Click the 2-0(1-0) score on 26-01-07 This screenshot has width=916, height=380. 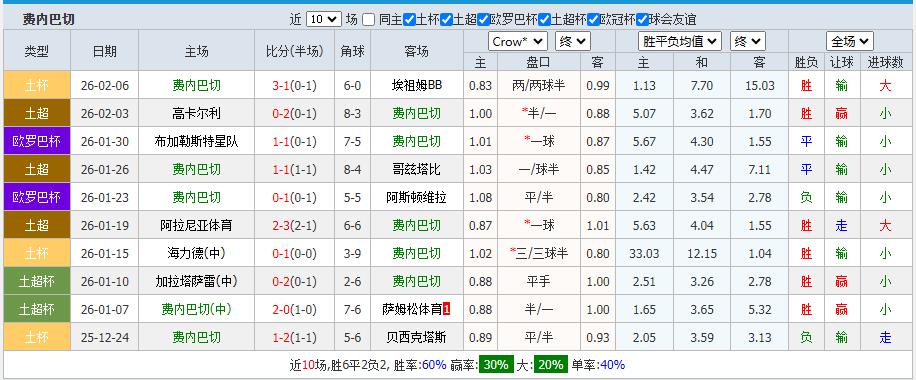294,310
